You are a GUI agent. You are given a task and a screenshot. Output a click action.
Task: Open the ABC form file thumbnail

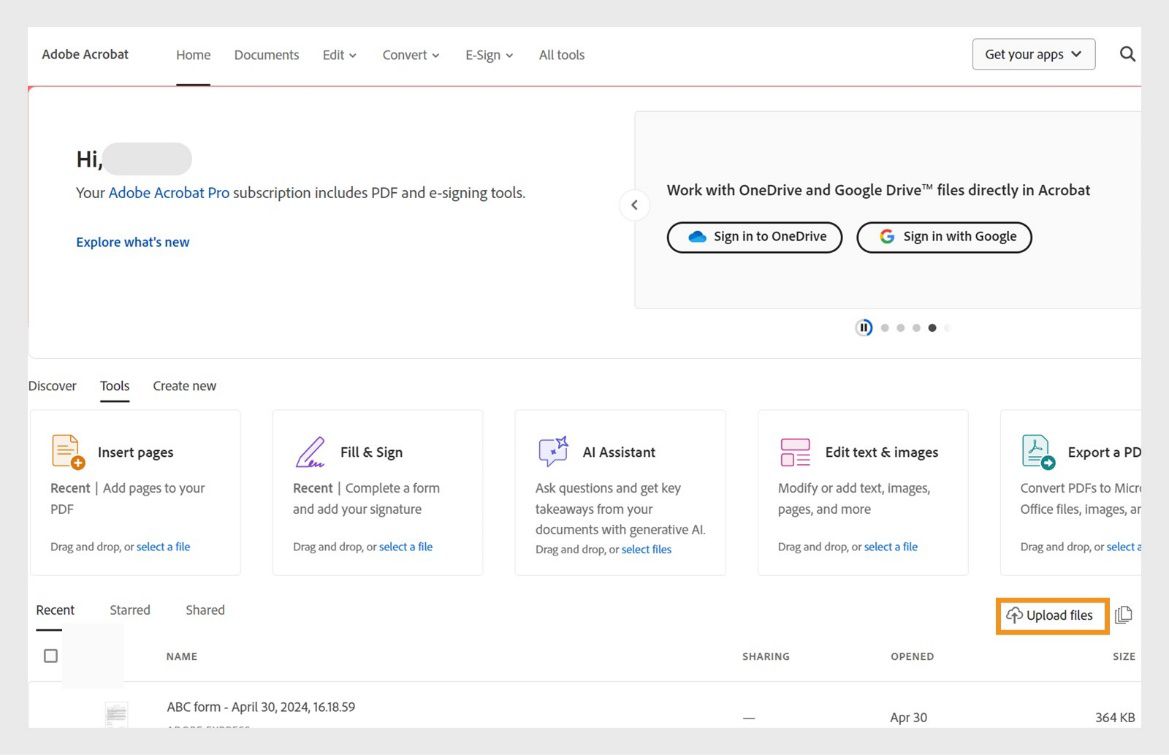116,714
